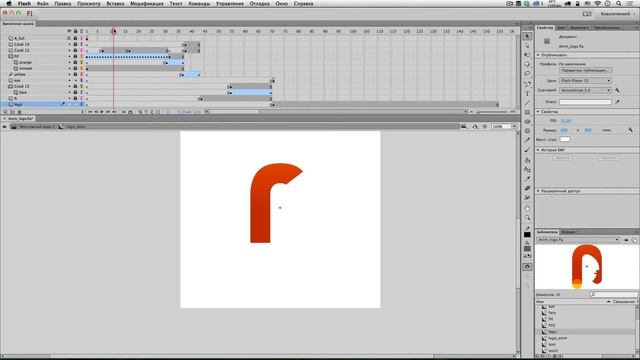Open the Flash application menu
Screen dimensions: 640x360
24,3
